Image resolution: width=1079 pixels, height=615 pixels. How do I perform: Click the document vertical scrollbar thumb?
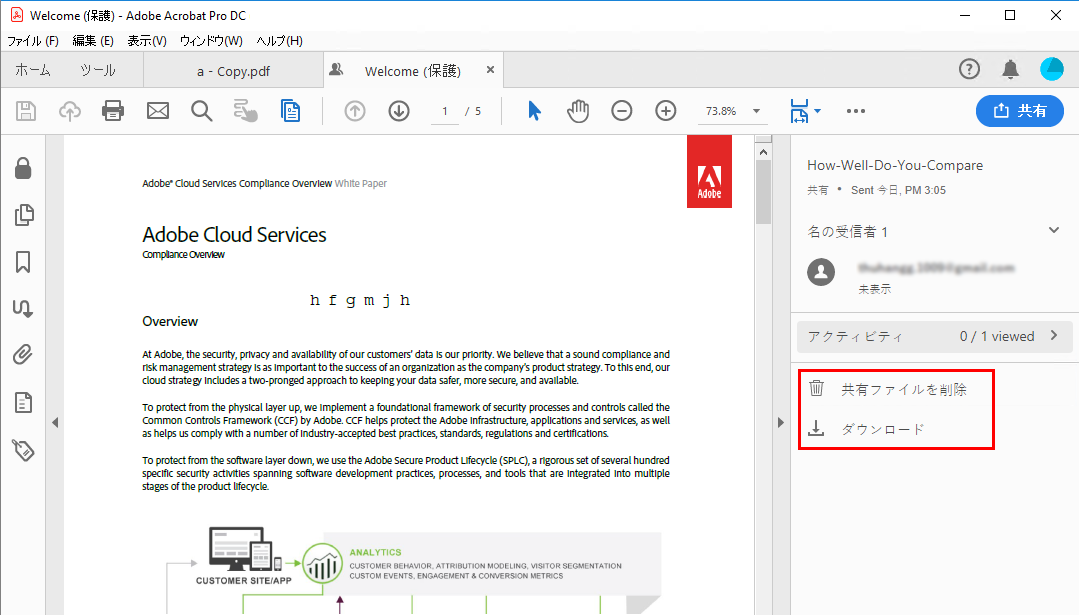pyautogui.click(x=763, y=193)
